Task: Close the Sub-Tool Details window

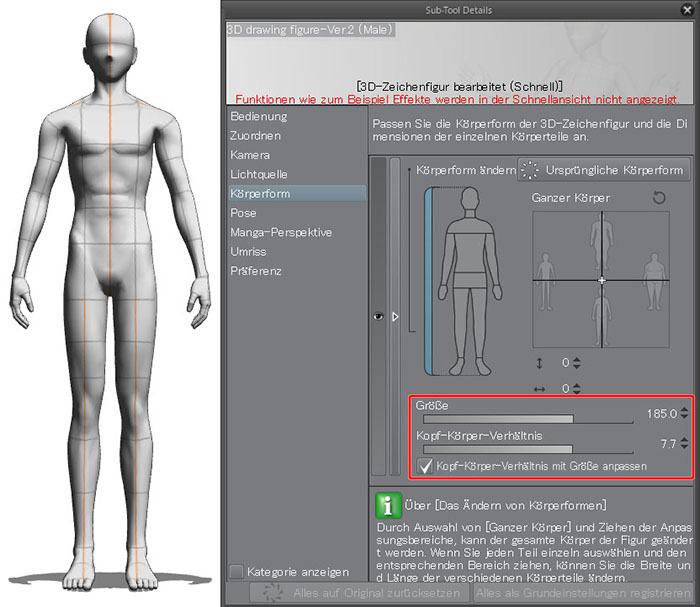Action: pos(688,10)
